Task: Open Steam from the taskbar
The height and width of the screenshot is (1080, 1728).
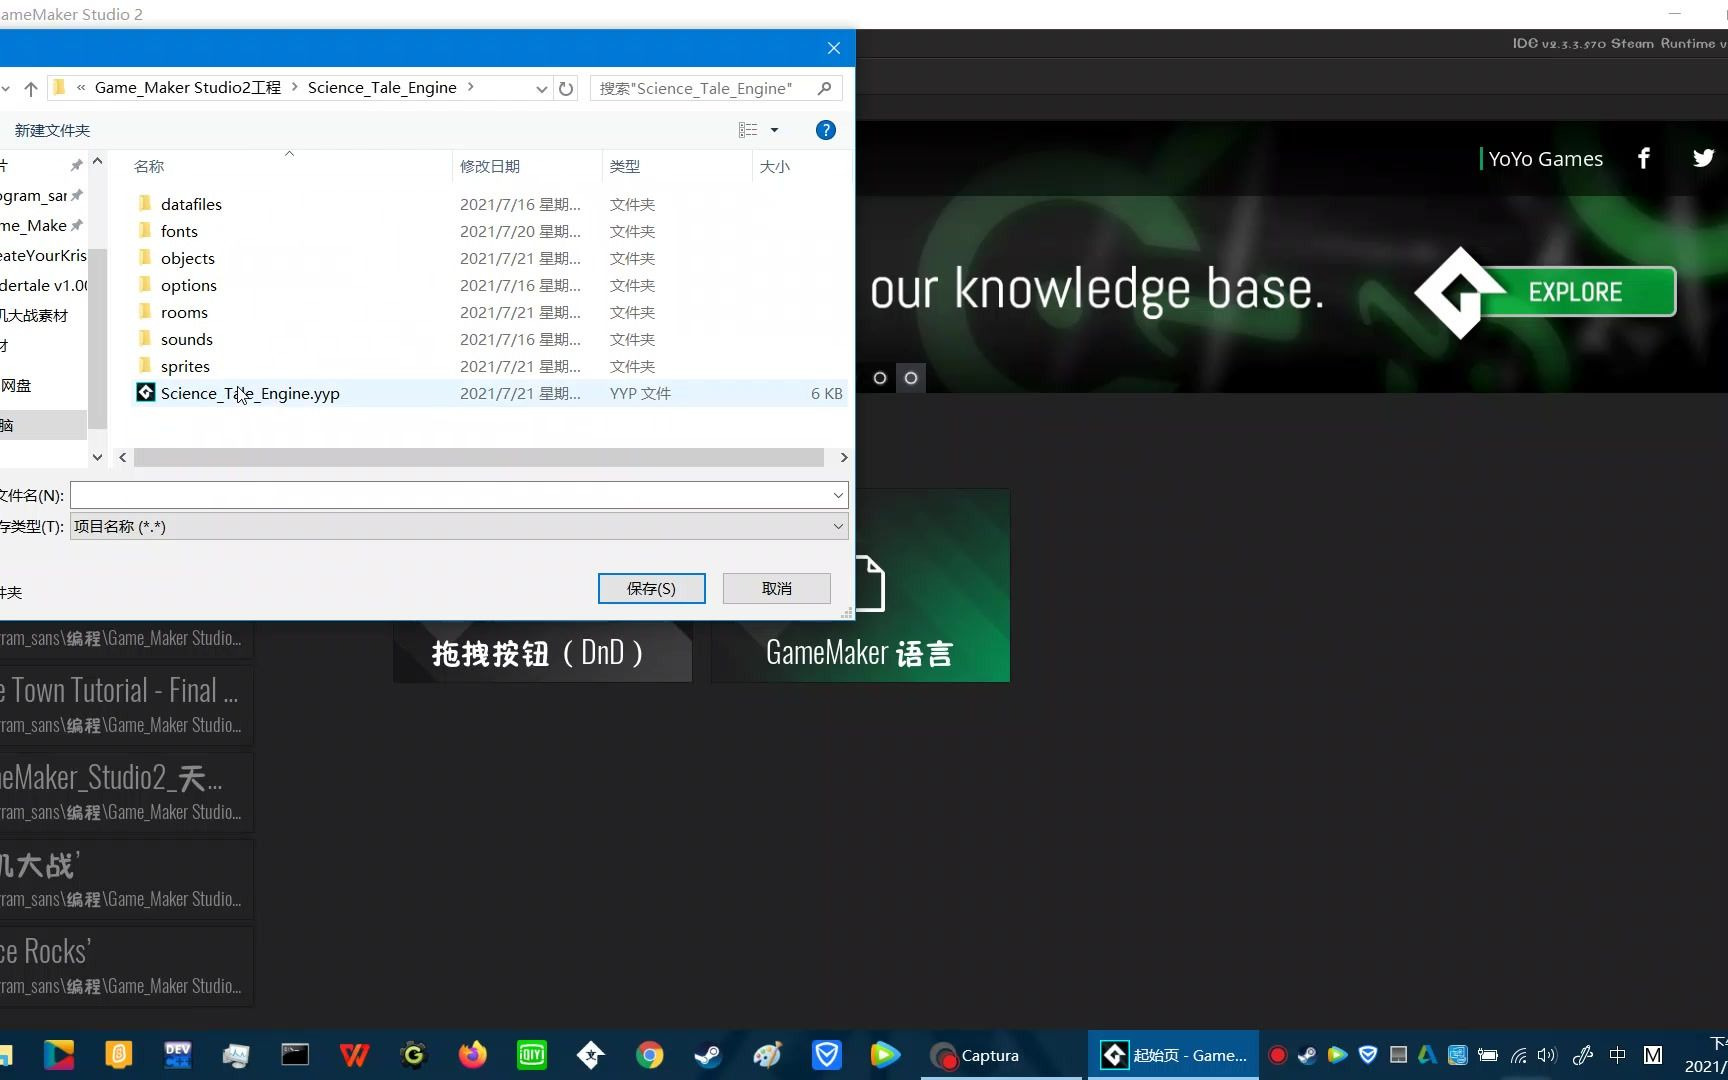Action: (x=708, y=1055)
